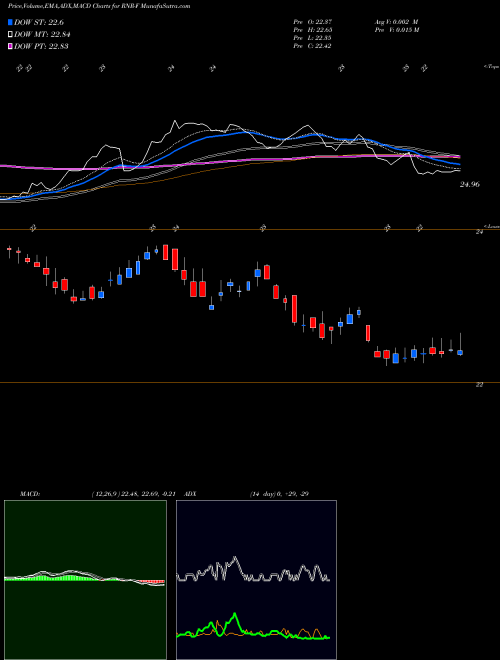500x660 pixels.
Task: Click MACD values '(12,26,9) 22.48, 22.69, -0.21'
Action: 133,494
